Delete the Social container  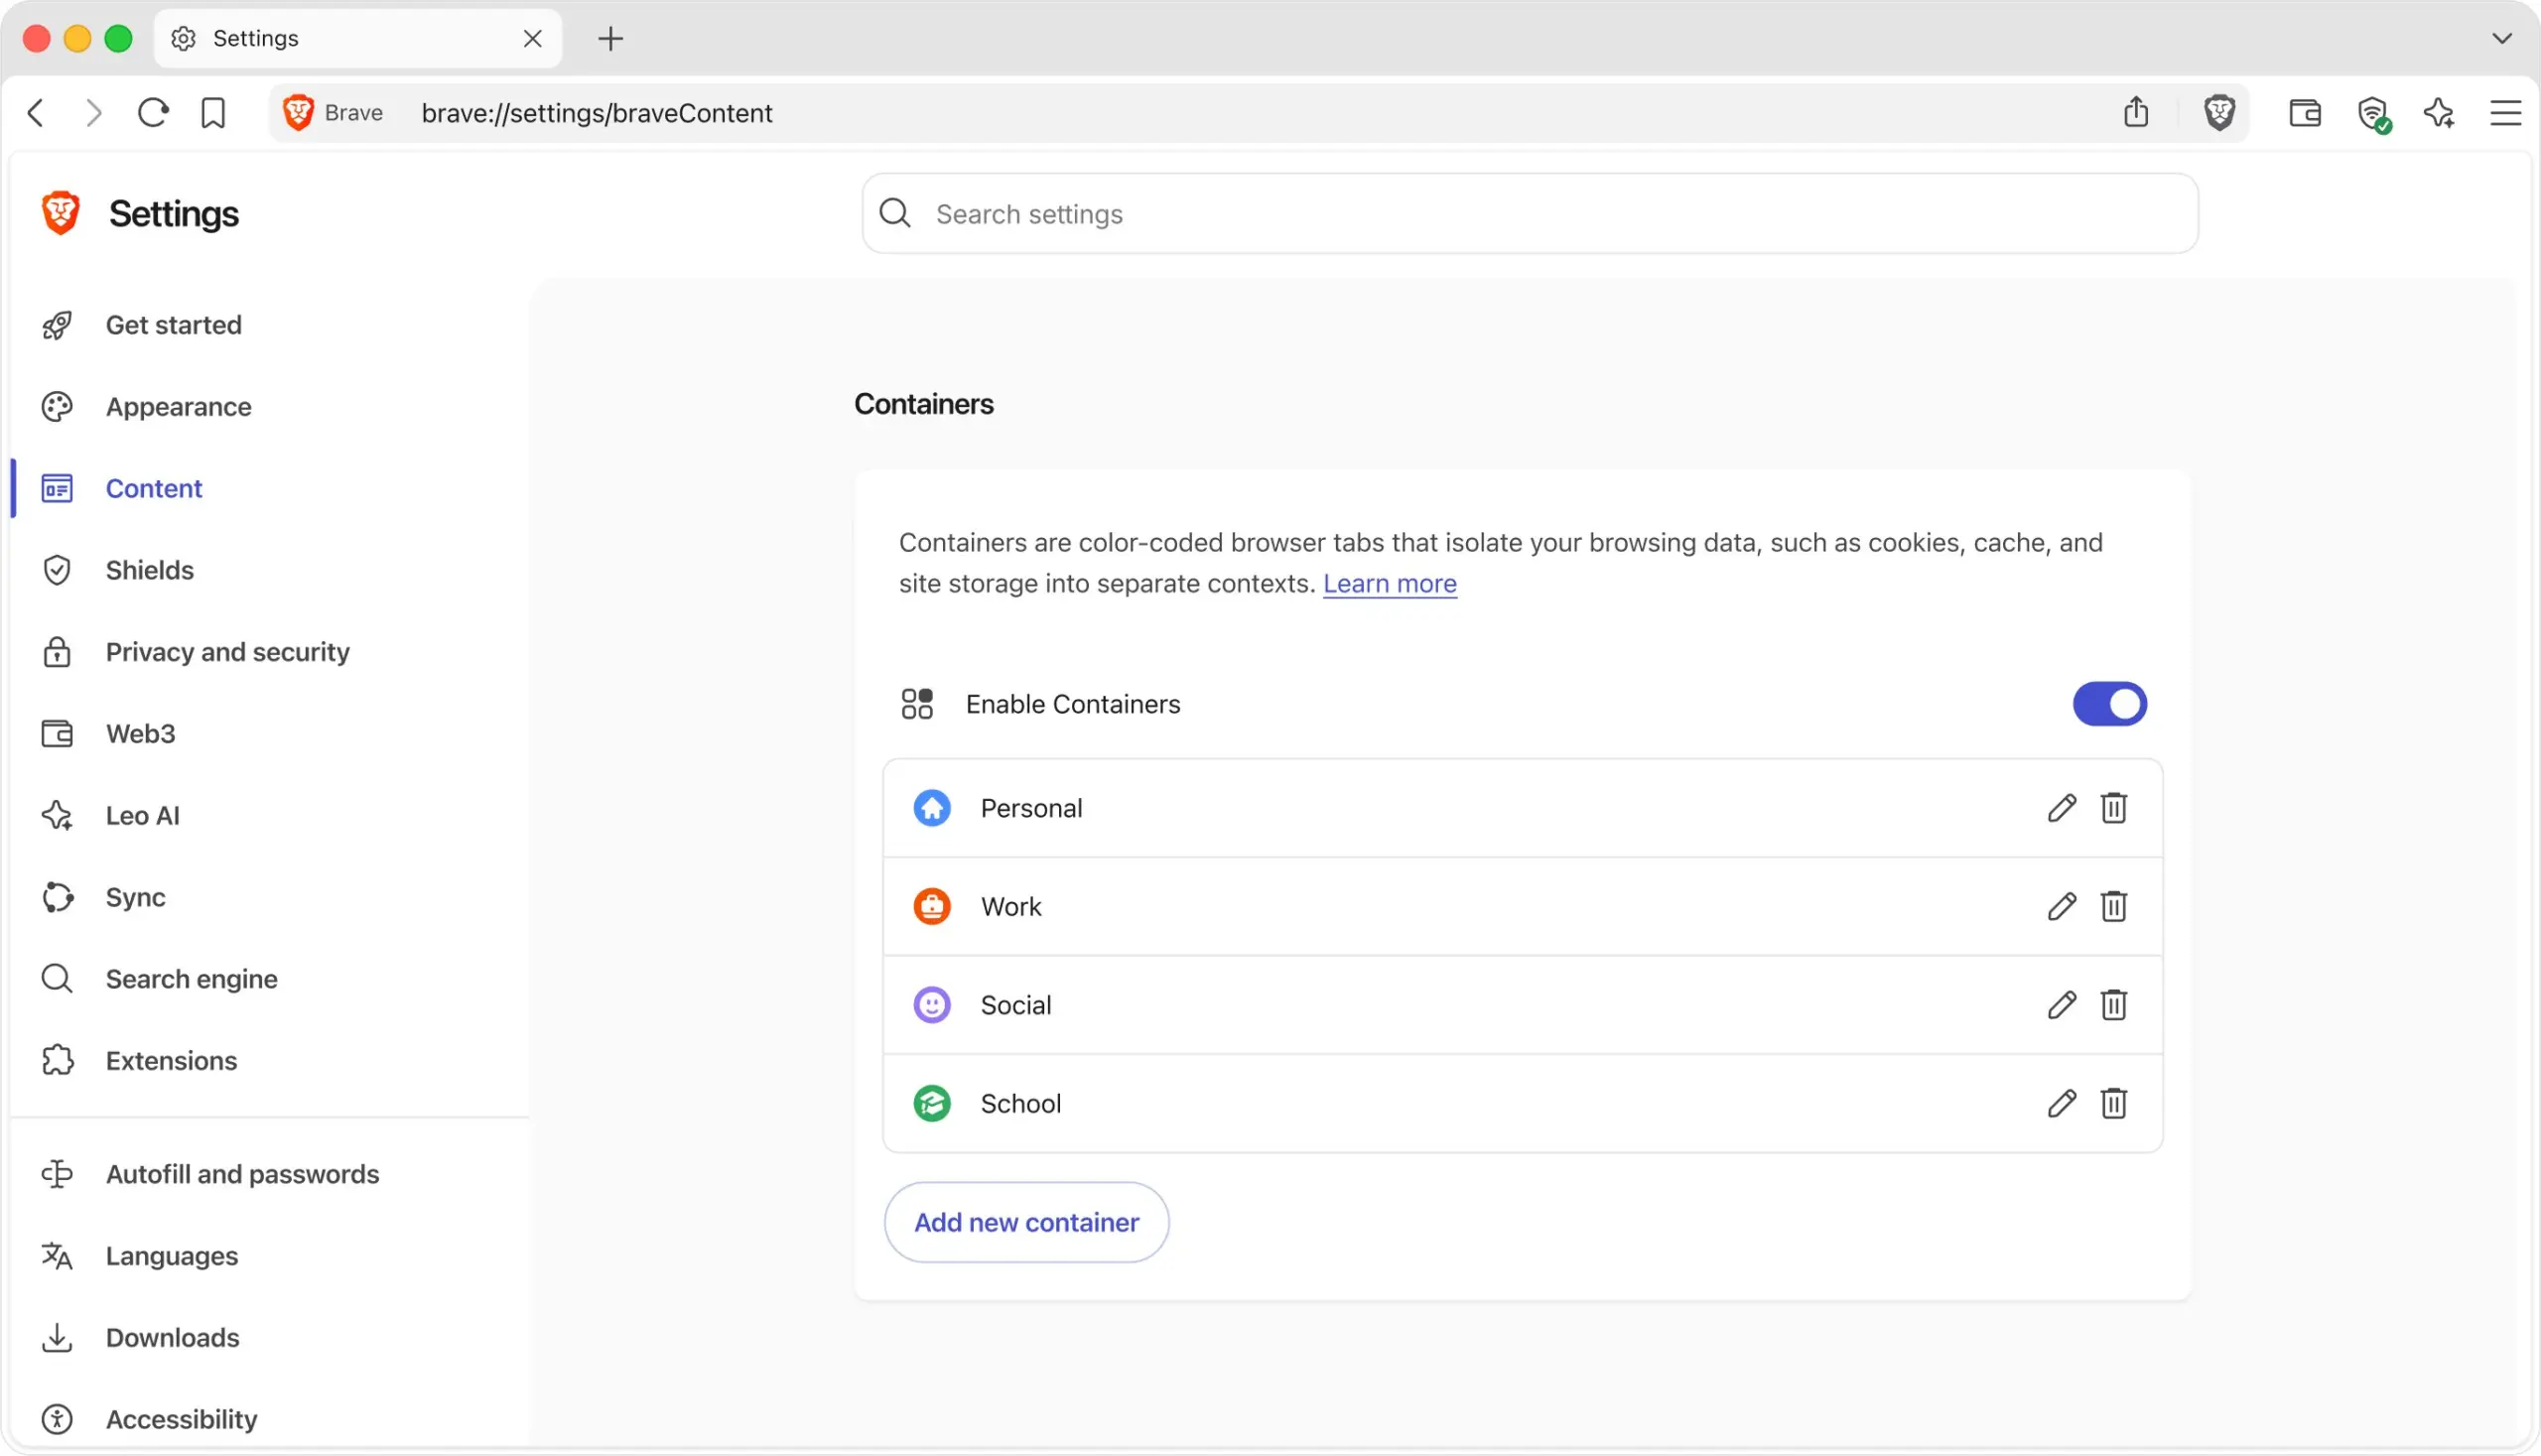[x=2113, y=1005]
